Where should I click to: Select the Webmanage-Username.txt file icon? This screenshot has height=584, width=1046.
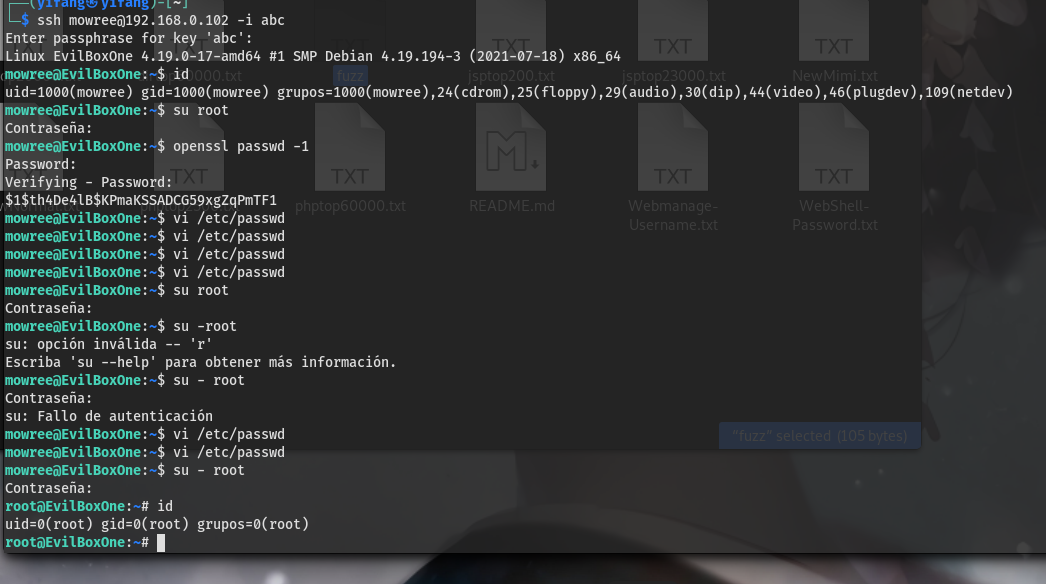pyautogui.click(x=672, y=148)
